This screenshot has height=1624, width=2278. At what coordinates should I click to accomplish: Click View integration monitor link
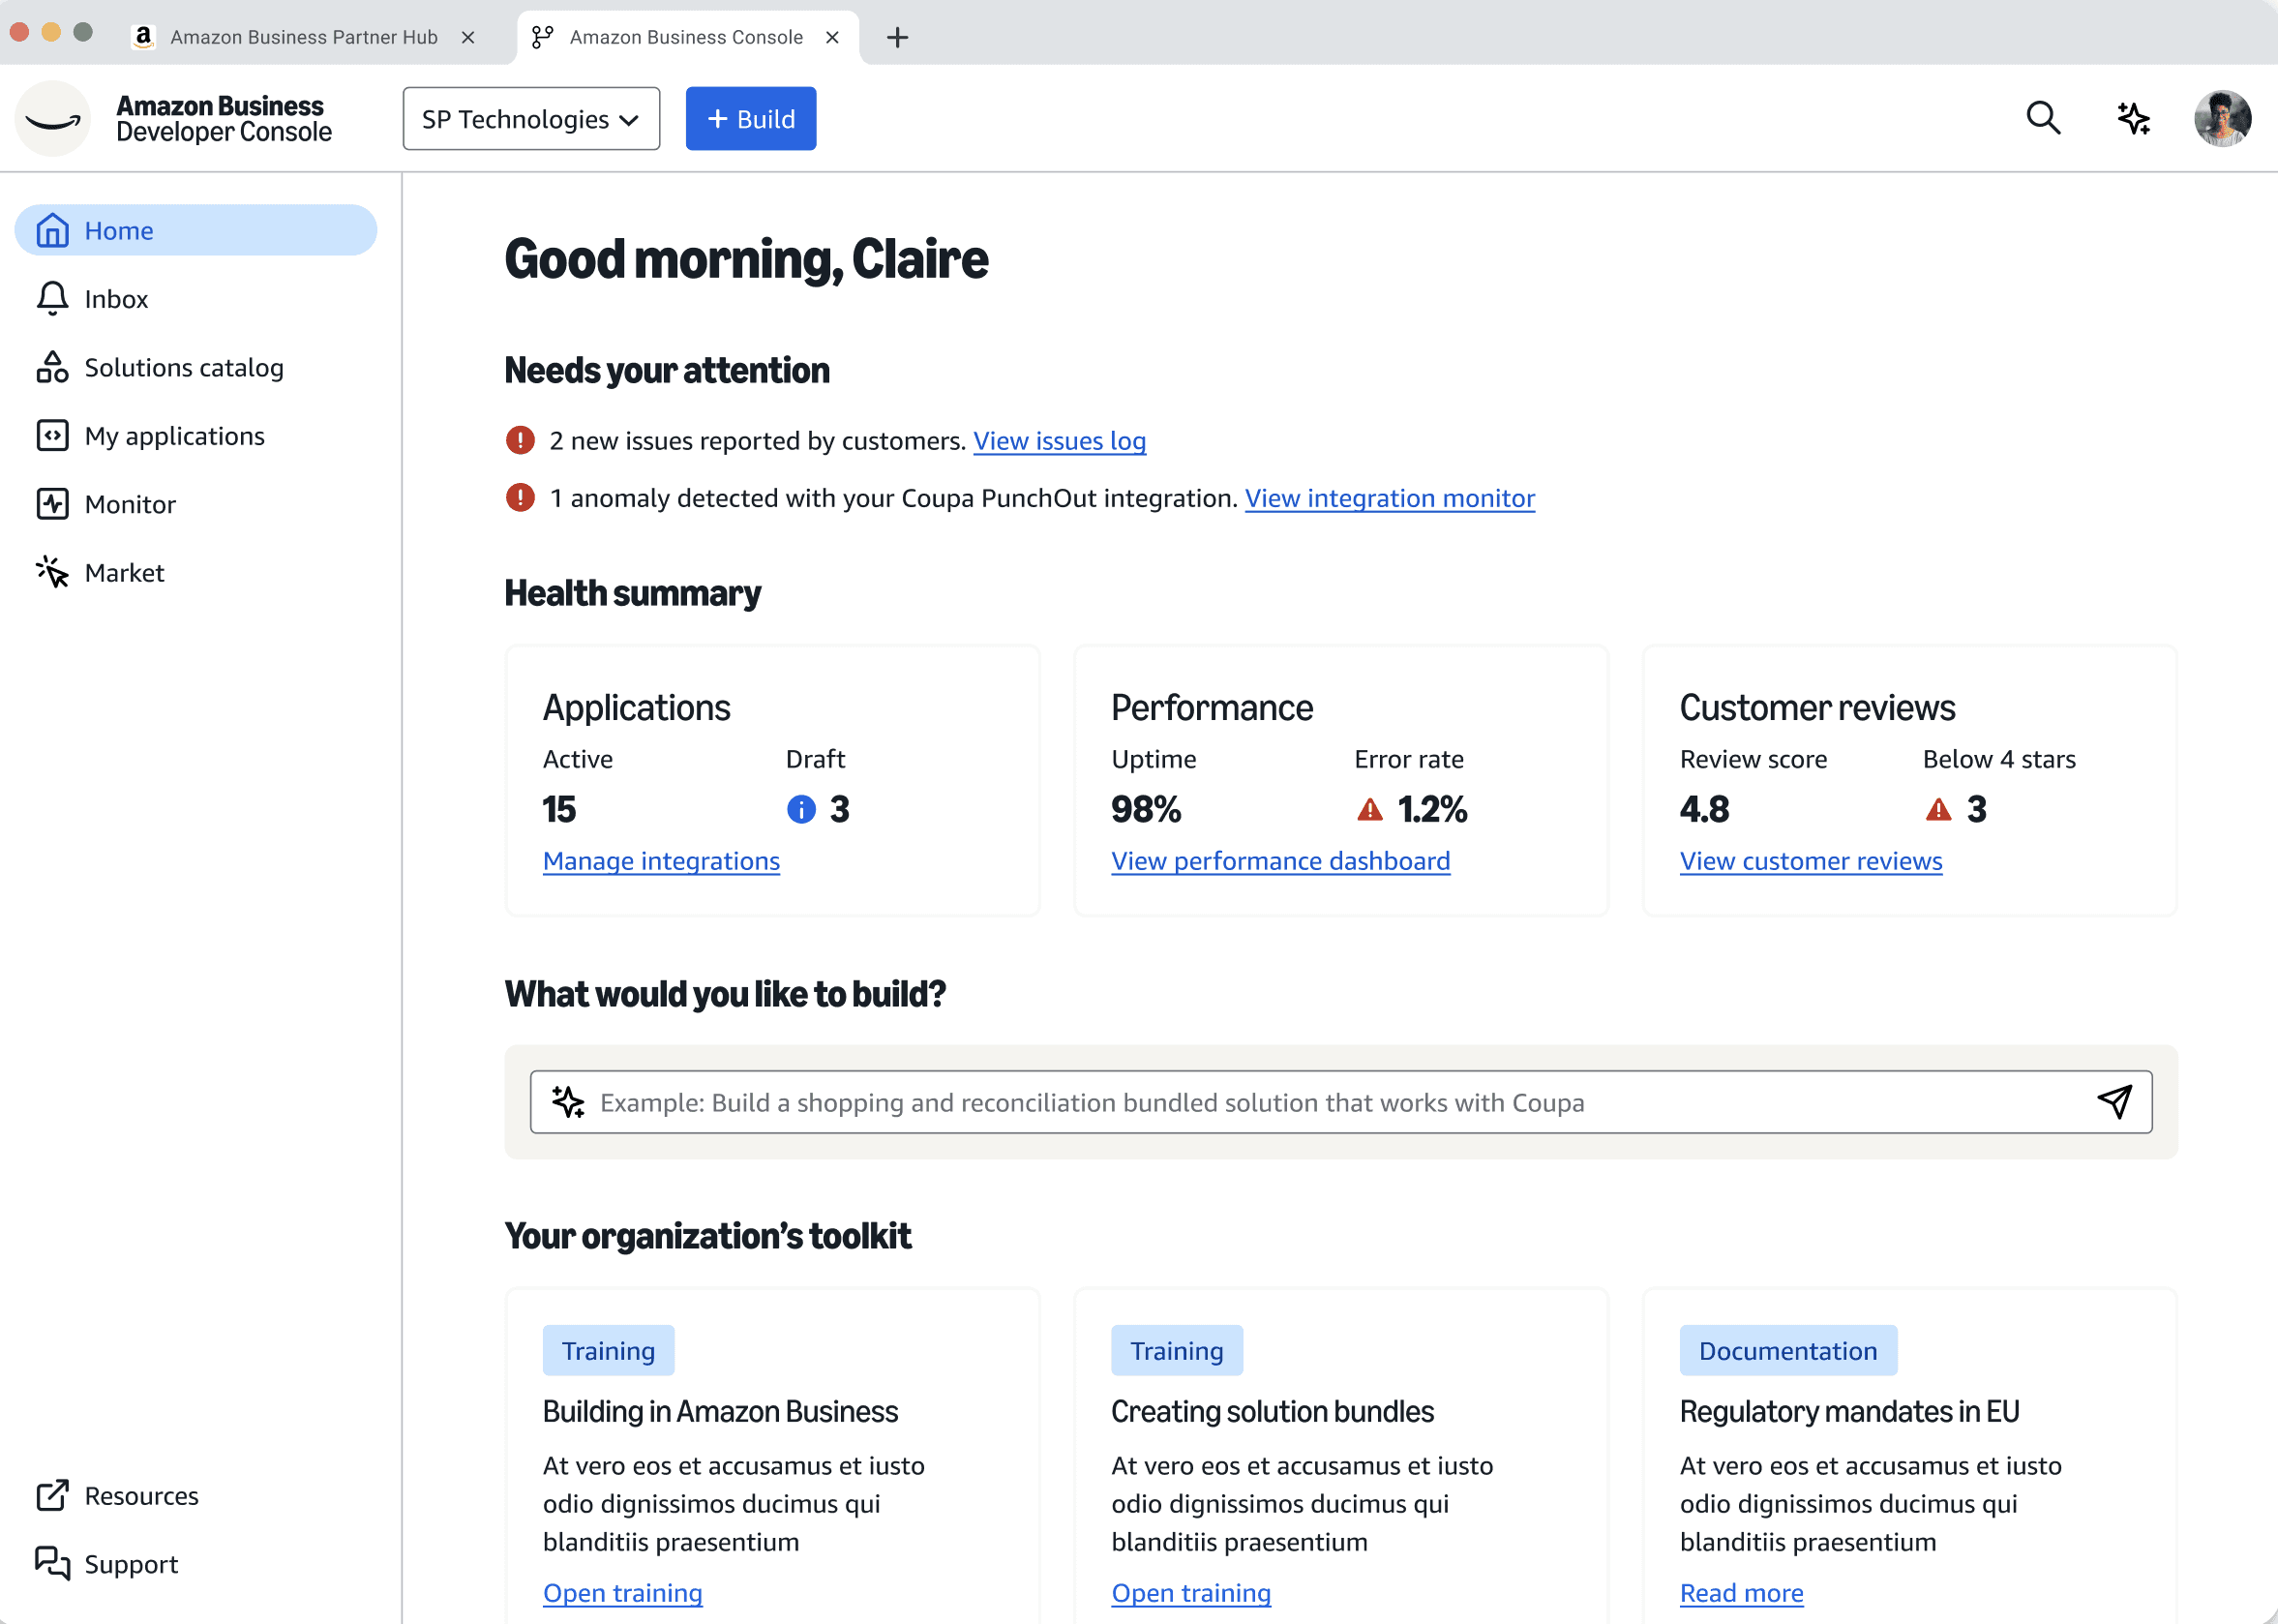(1389, 498)
